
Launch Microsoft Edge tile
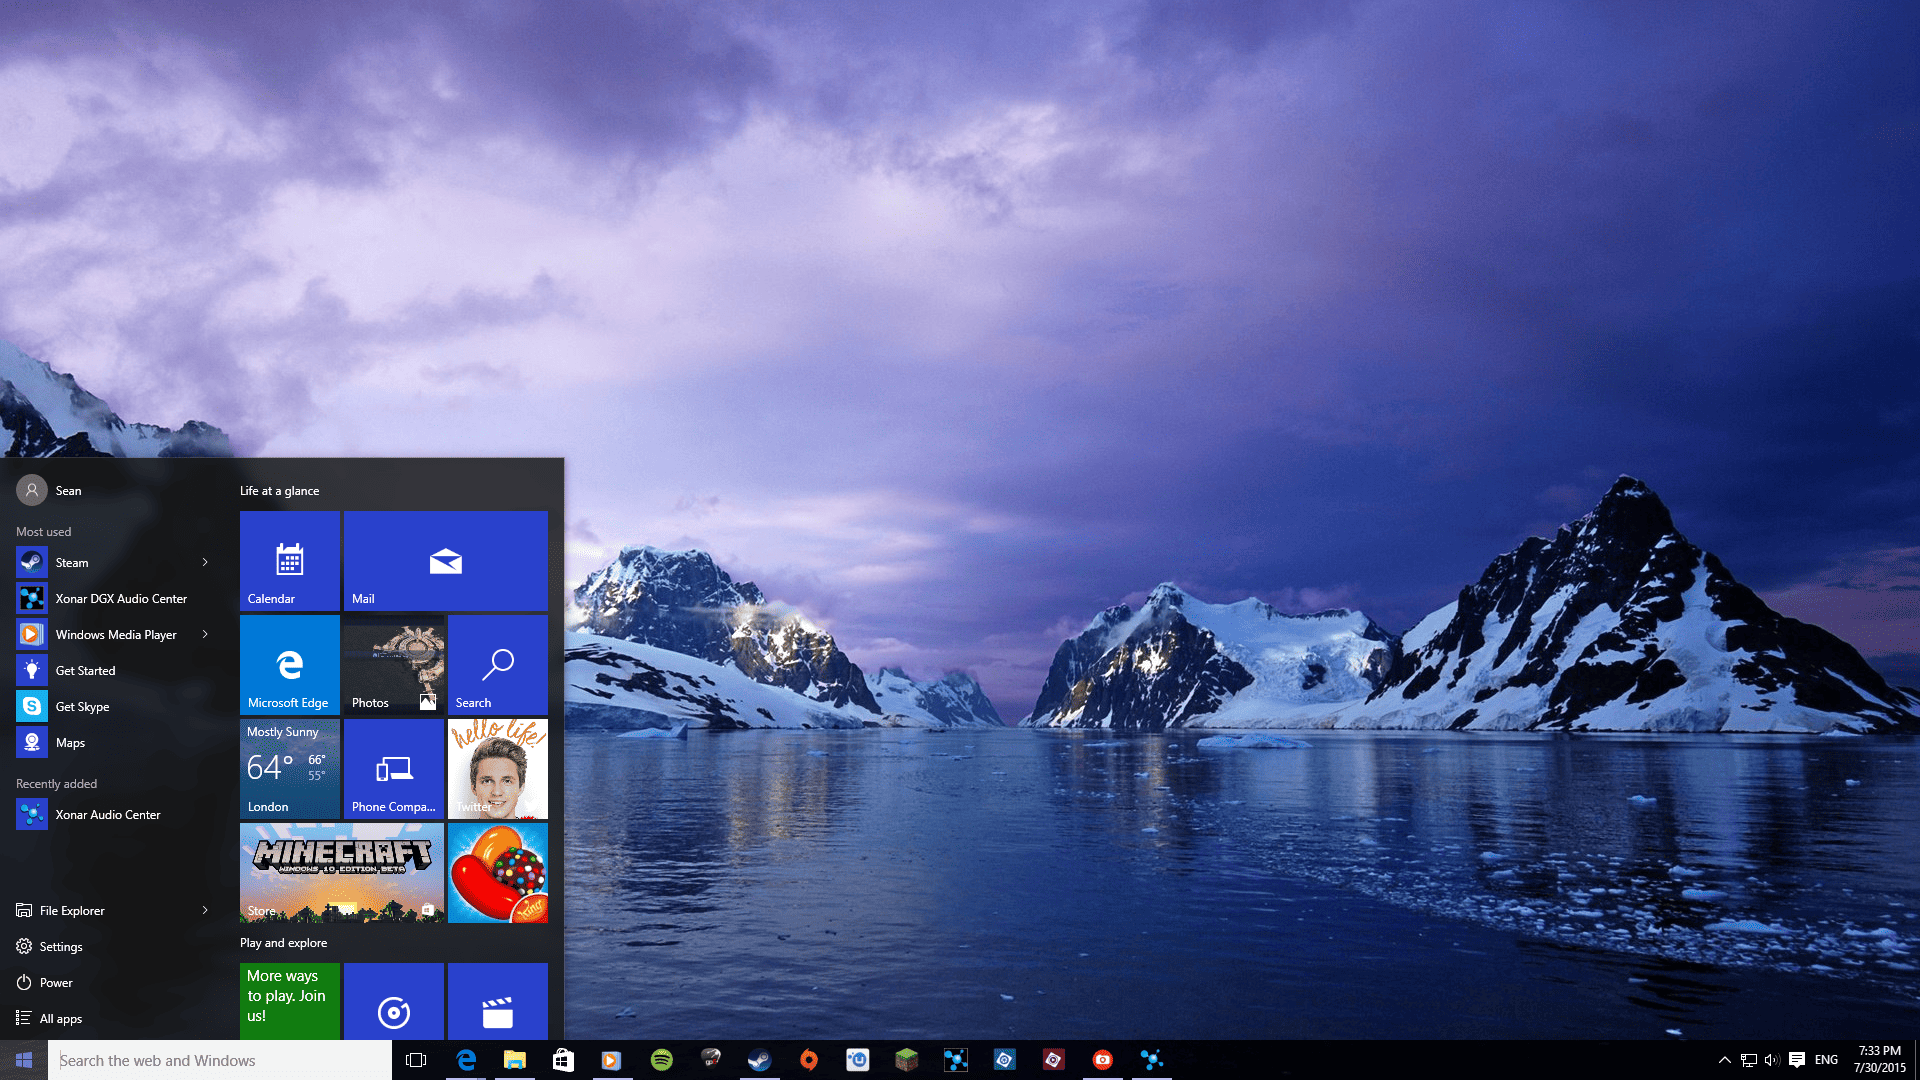click(289, 666)
